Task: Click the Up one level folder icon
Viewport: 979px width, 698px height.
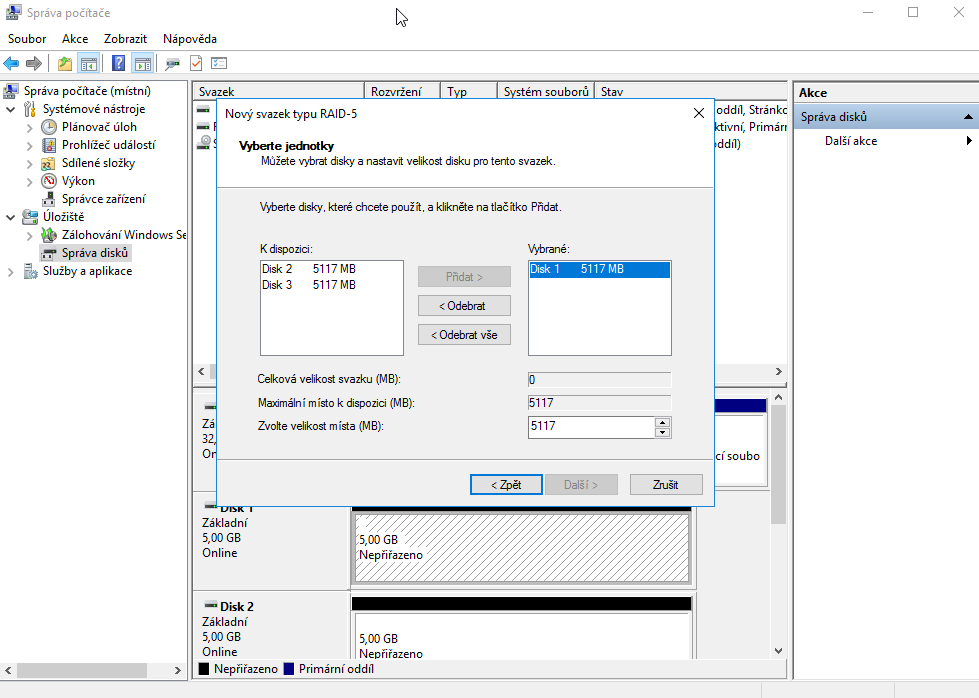Action: tap(65, 64)
